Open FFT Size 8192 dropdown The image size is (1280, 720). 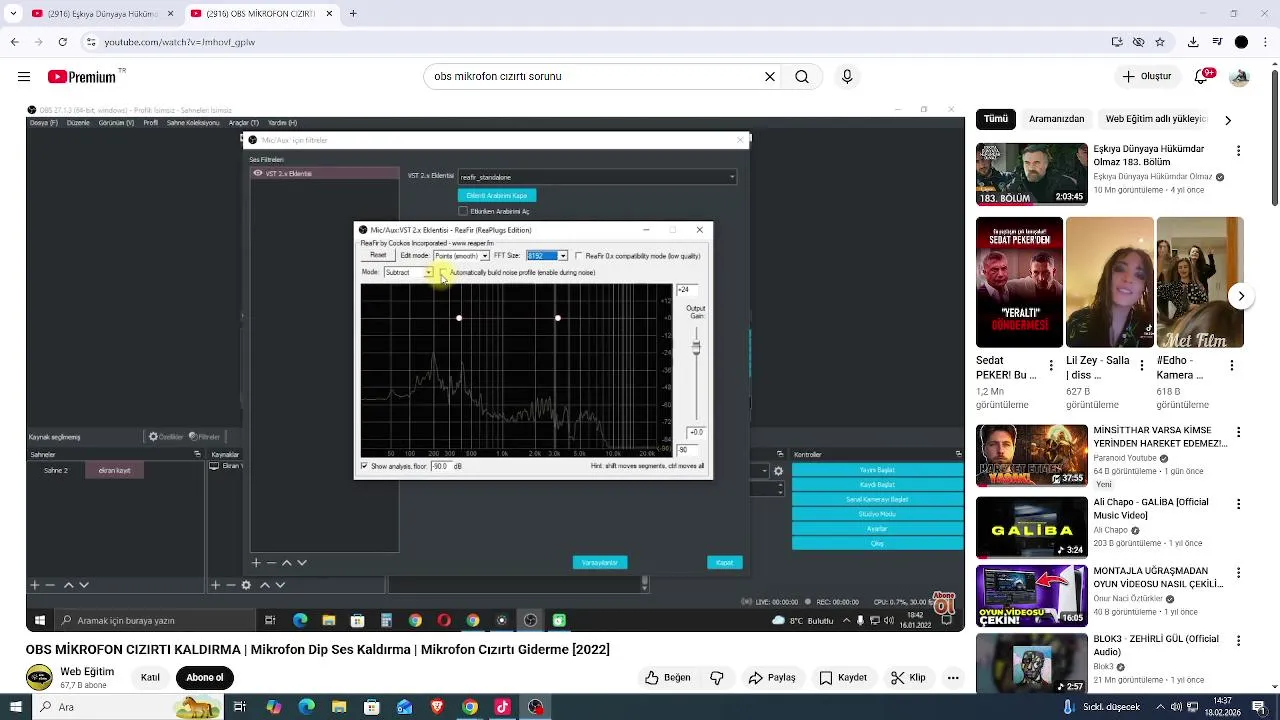(x=547, y=256)
